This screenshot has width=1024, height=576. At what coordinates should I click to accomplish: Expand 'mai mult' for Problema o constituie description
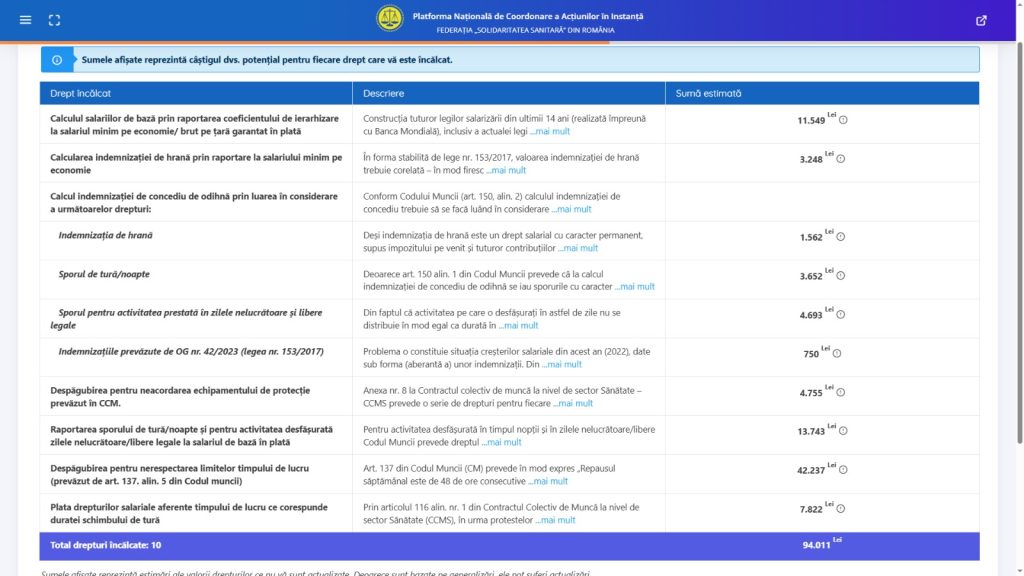562,364
